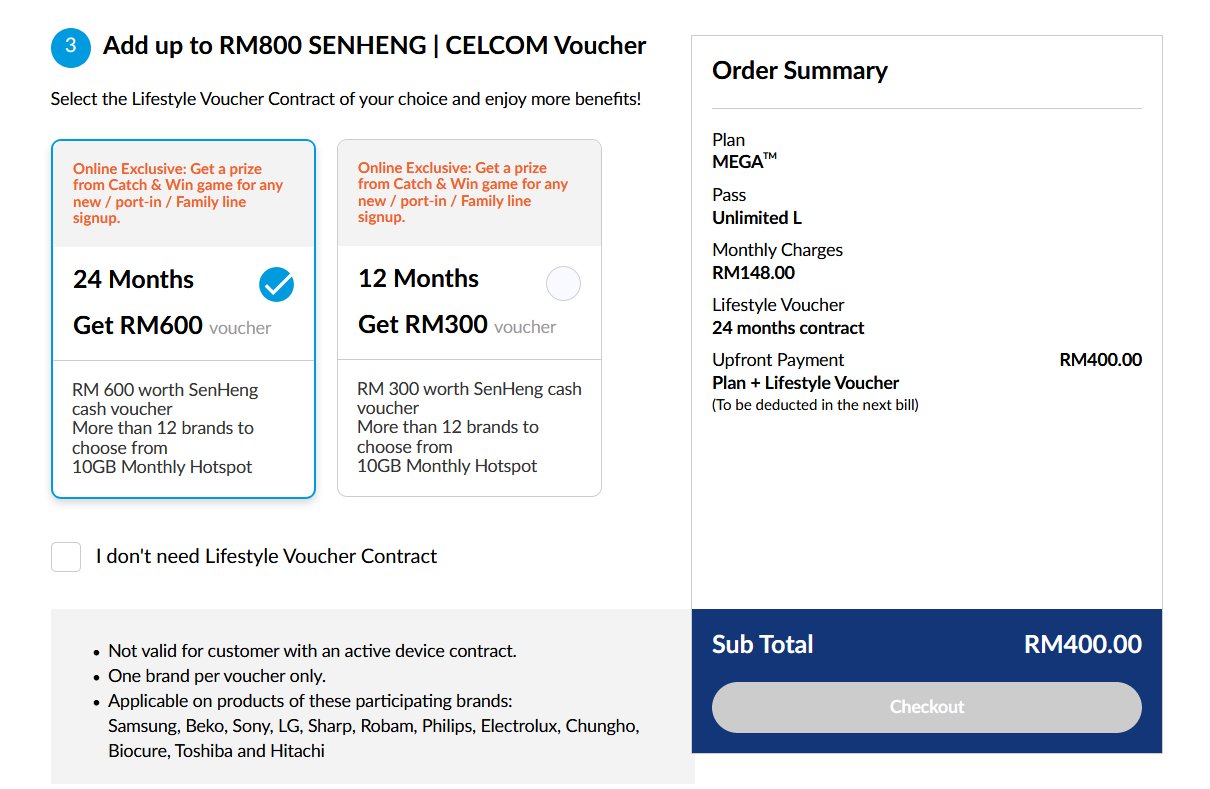Click RM 300 worth SenHeng cash voucher description

(469, 398)
